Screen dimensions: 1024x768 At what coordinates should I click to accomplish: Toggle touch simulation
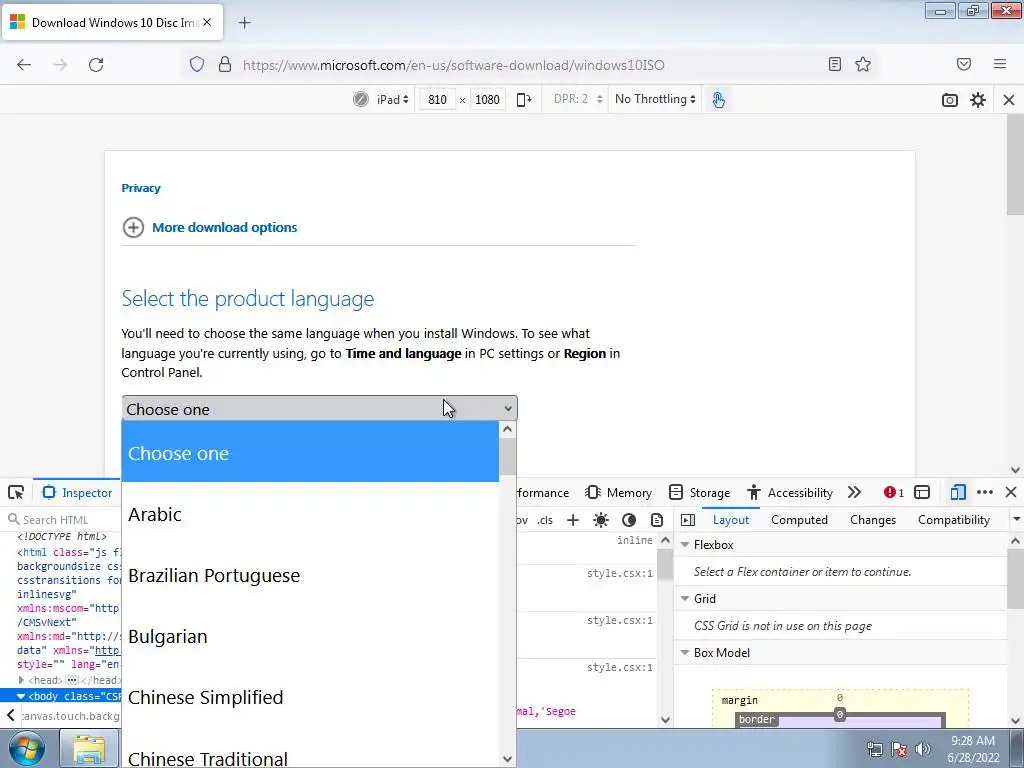pyautogui.click(x=718, y=99)
